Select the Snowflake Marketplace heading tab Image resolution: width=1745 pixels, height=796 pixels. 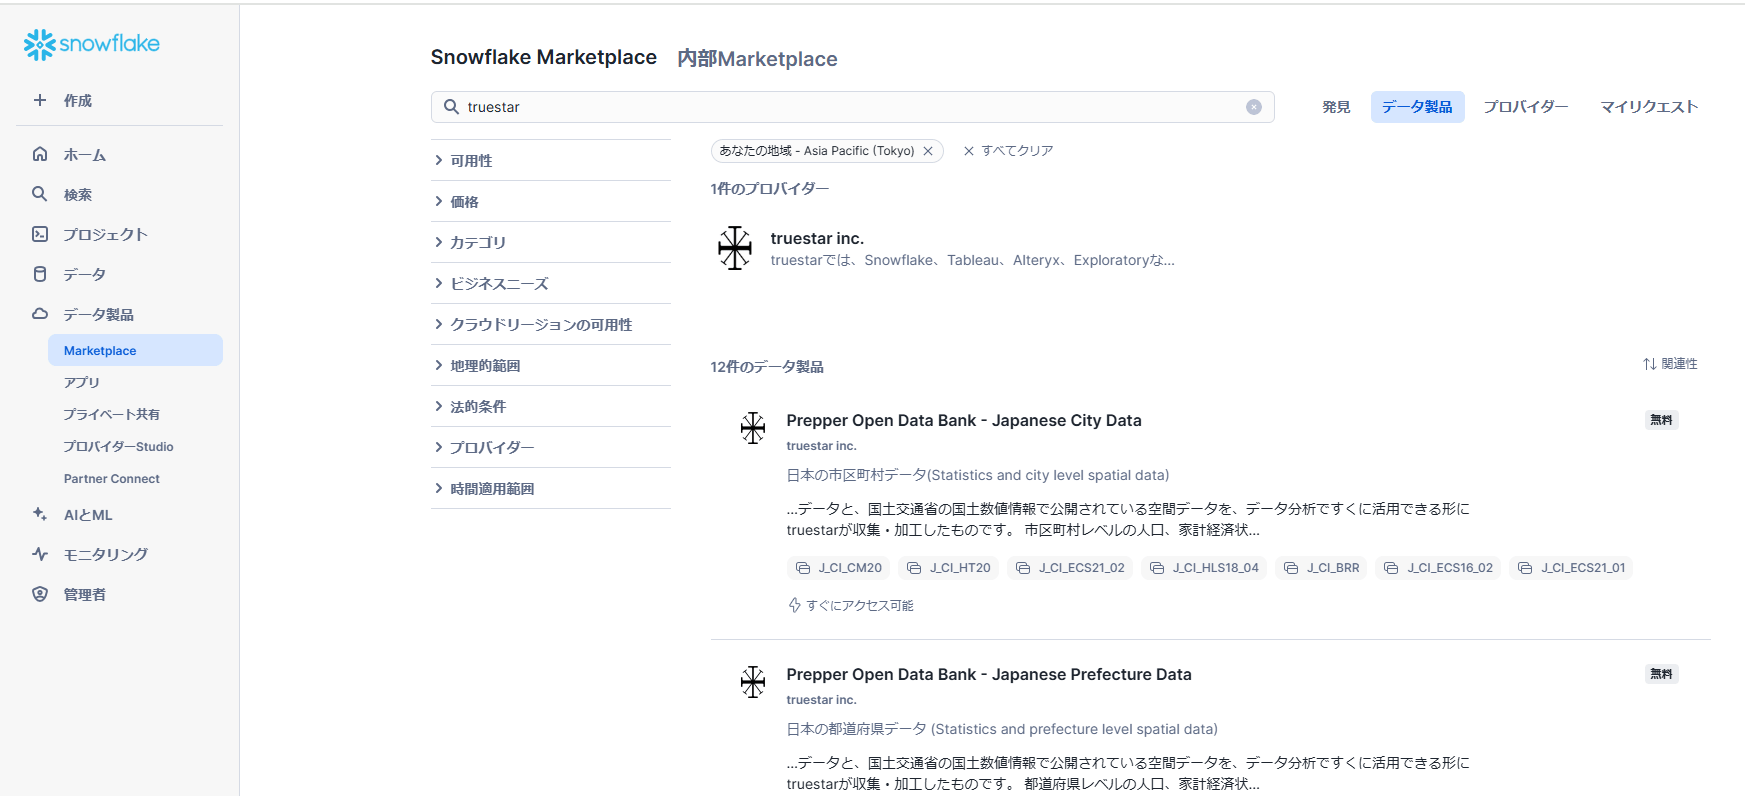(544, 58)
